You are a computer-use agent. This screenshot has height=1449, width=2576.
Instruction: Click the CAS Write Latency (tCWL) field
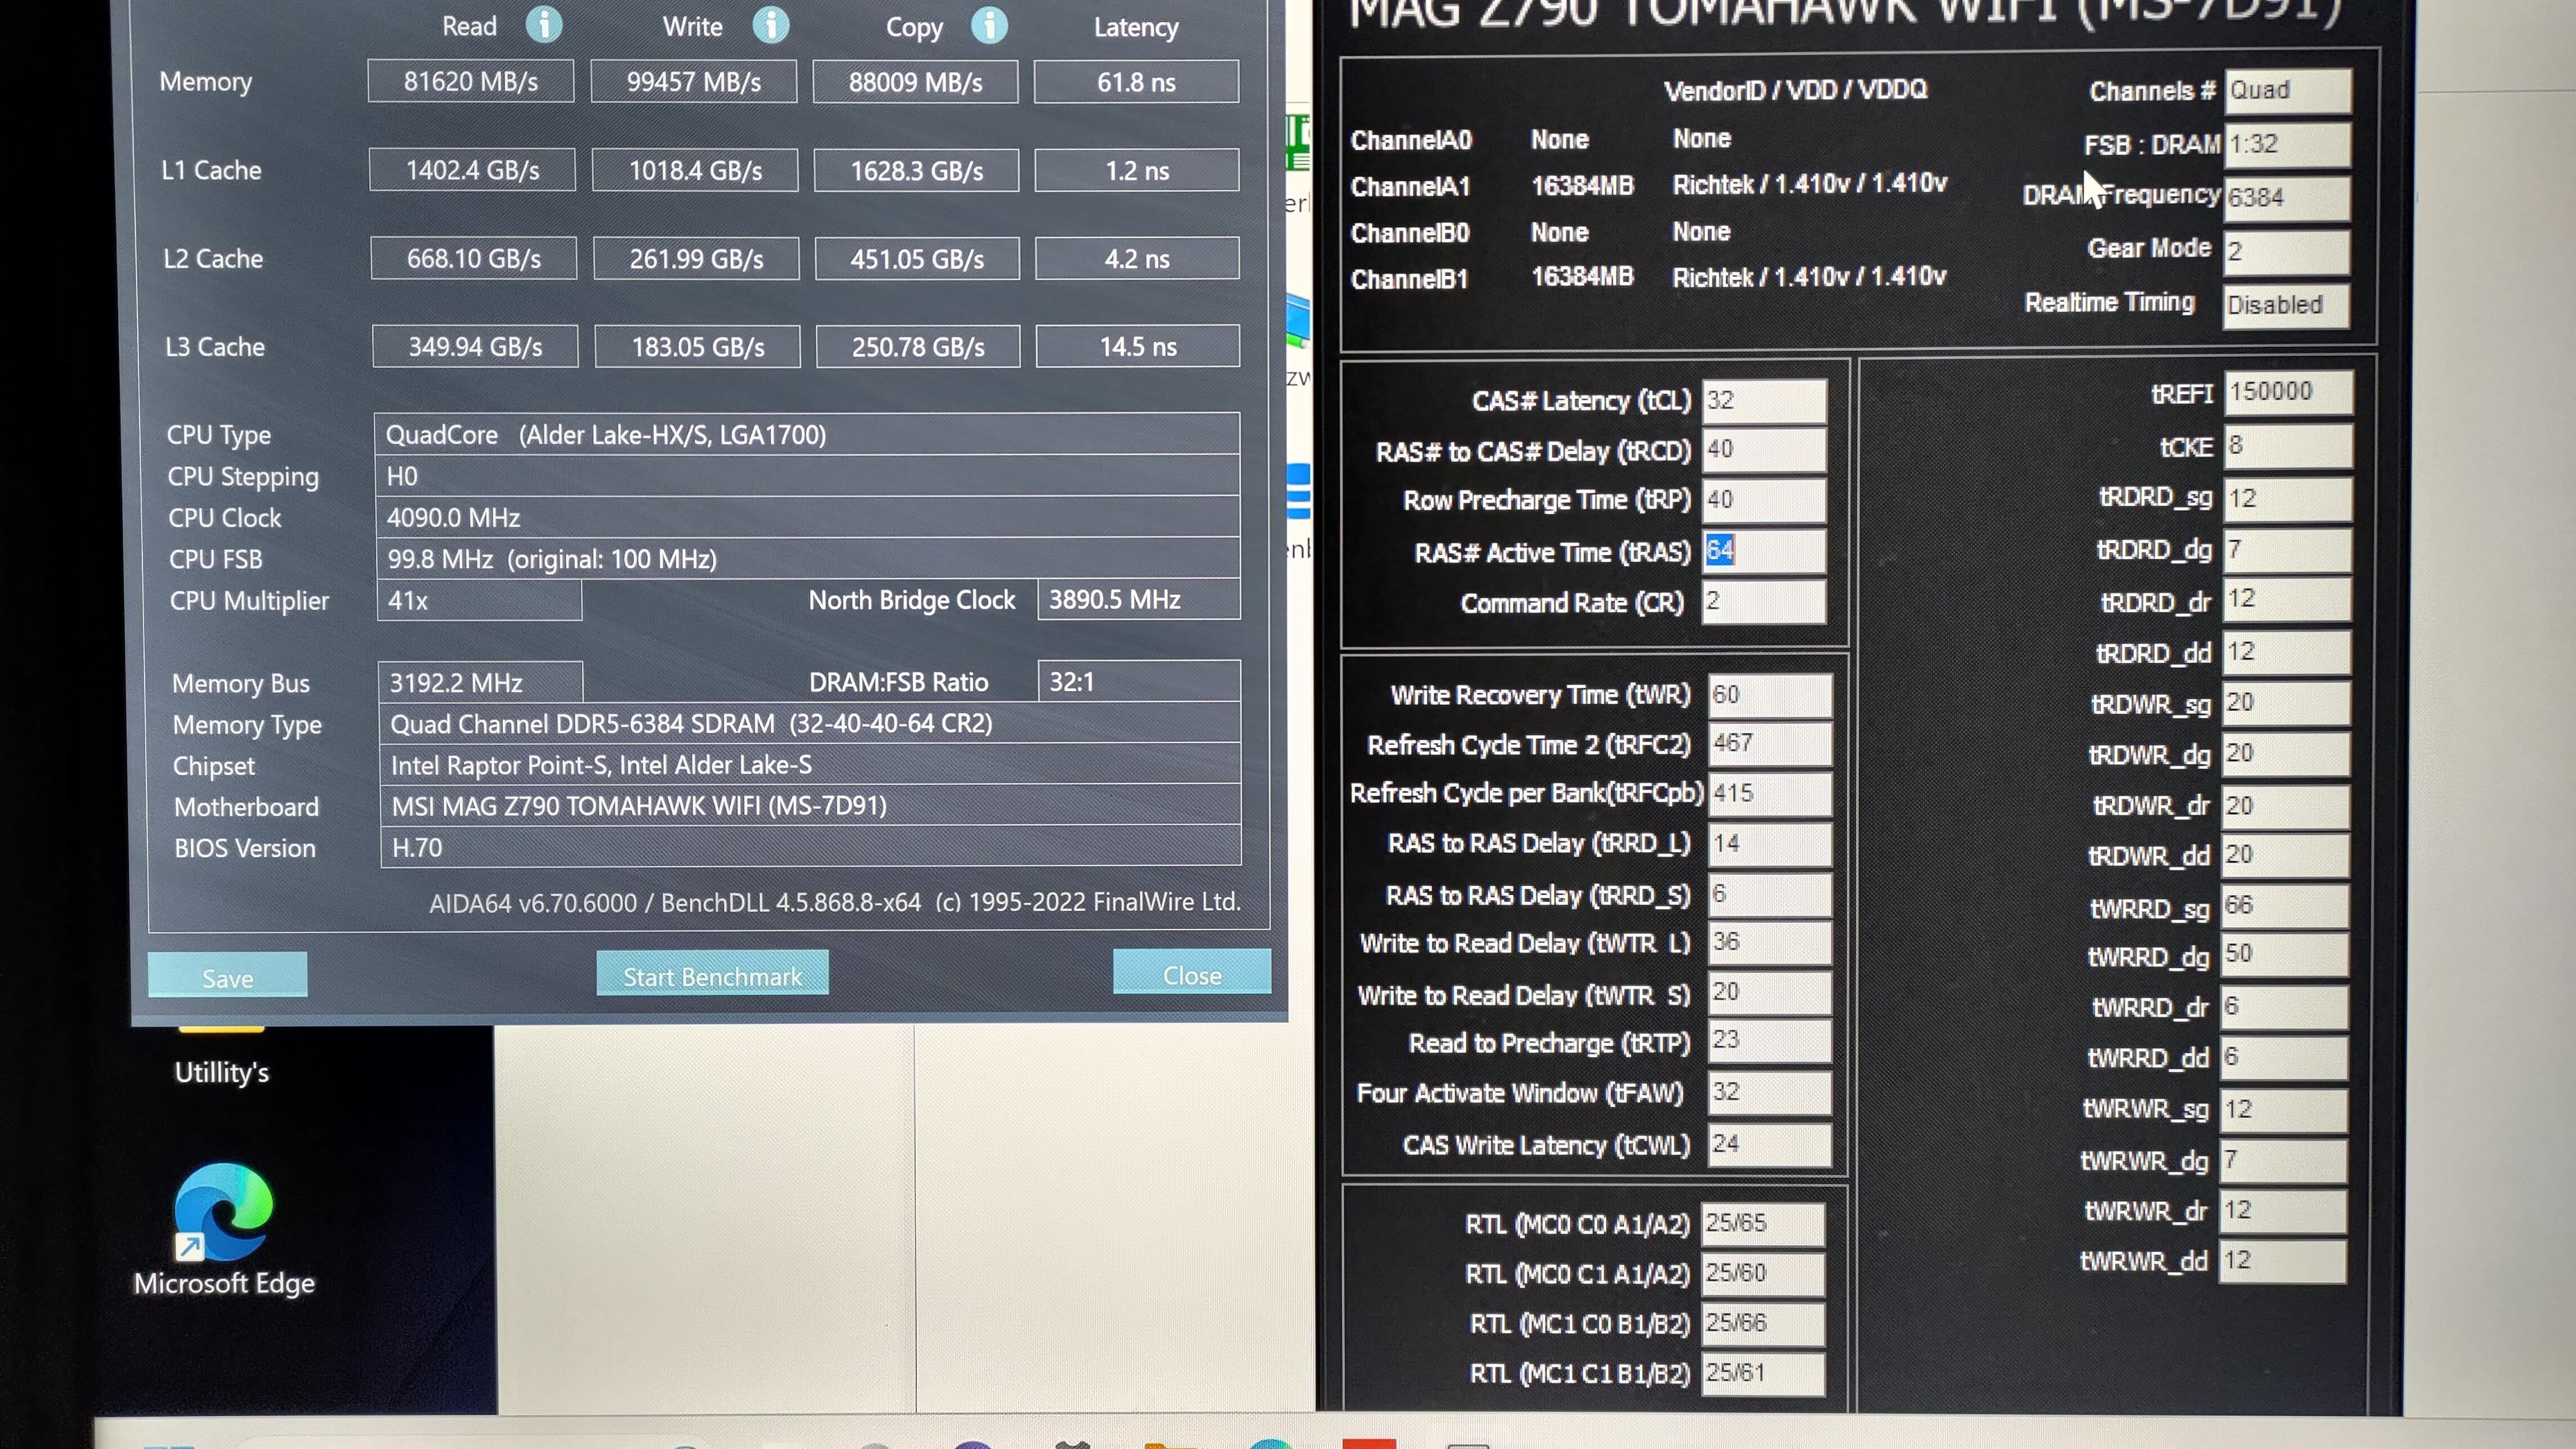tap(1770, 1144)
